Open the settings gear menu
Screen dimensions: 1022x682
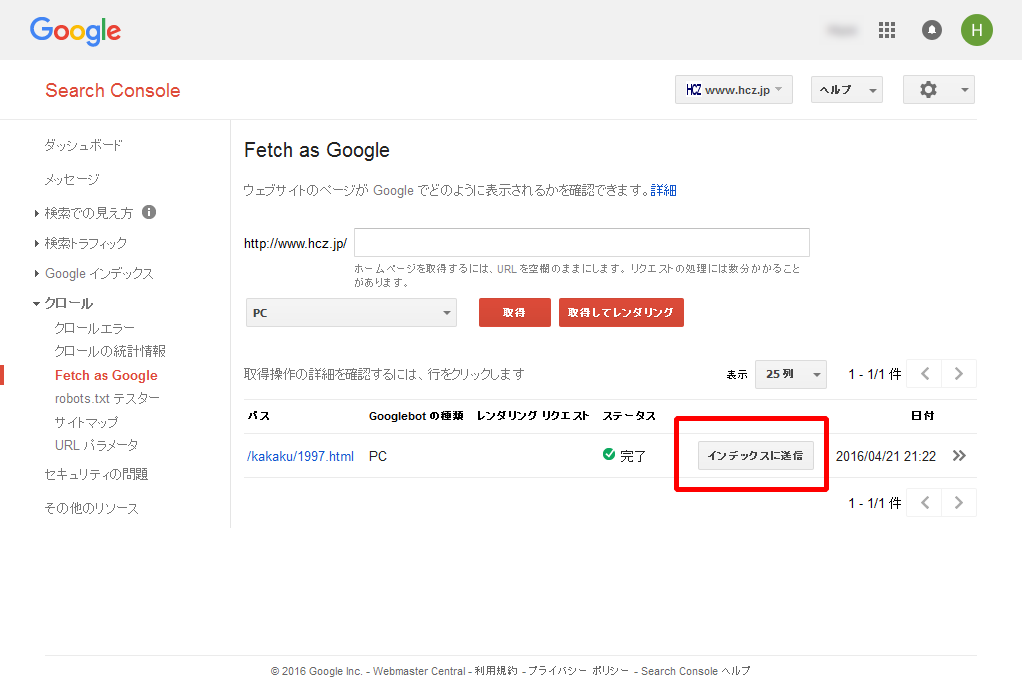(939, 90)
